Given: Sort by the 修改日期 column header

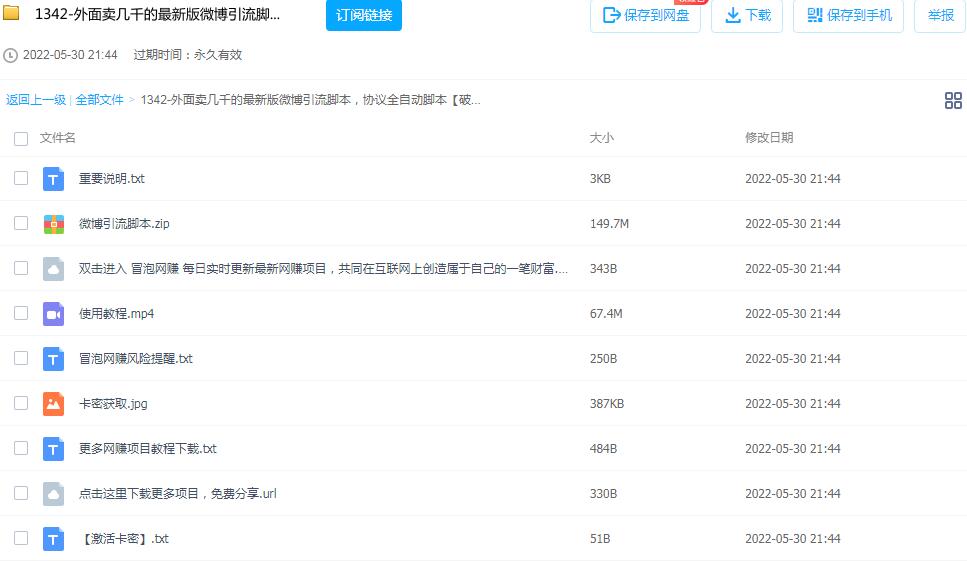Looking at the screenshot, I should point(769,138).
